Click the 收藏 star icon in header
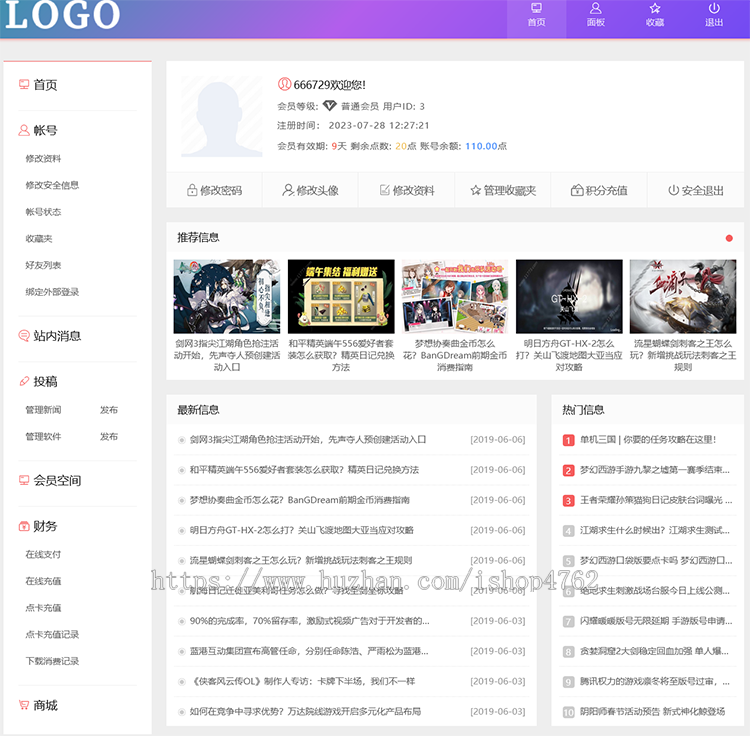 coord(655,8)
